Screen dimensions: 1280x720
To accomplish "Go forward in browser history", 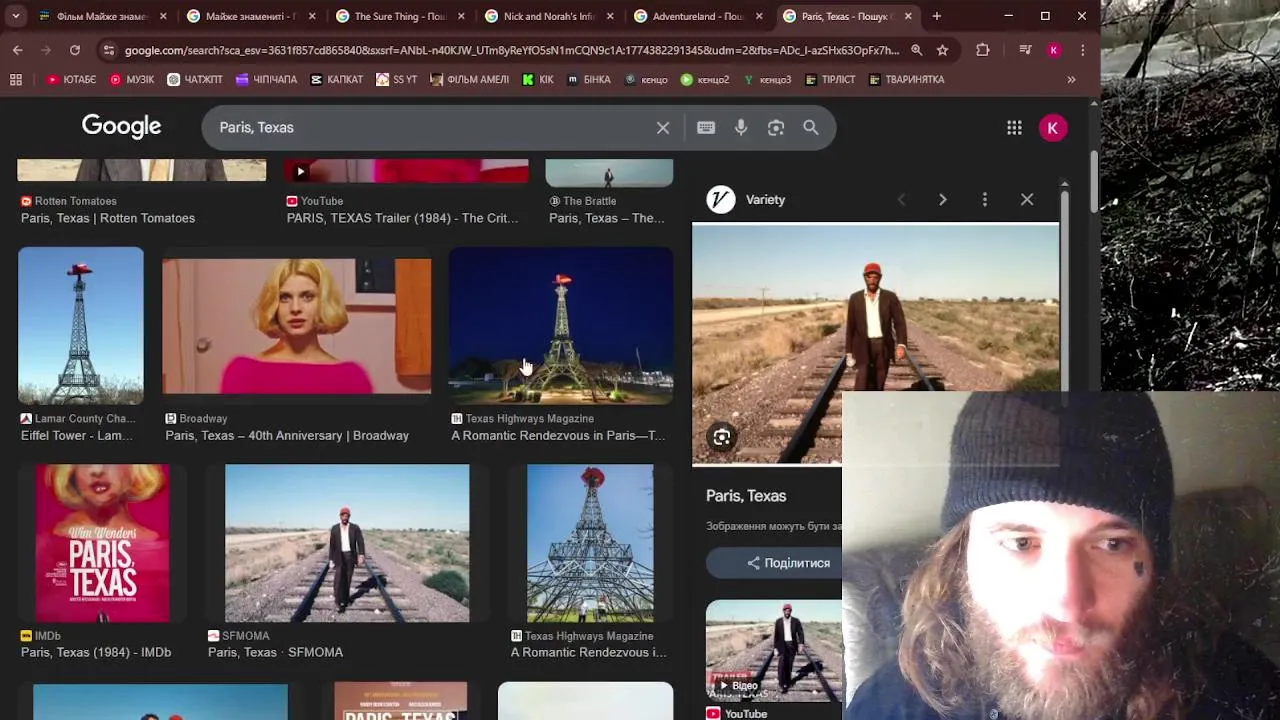I will tap(46, 50).
